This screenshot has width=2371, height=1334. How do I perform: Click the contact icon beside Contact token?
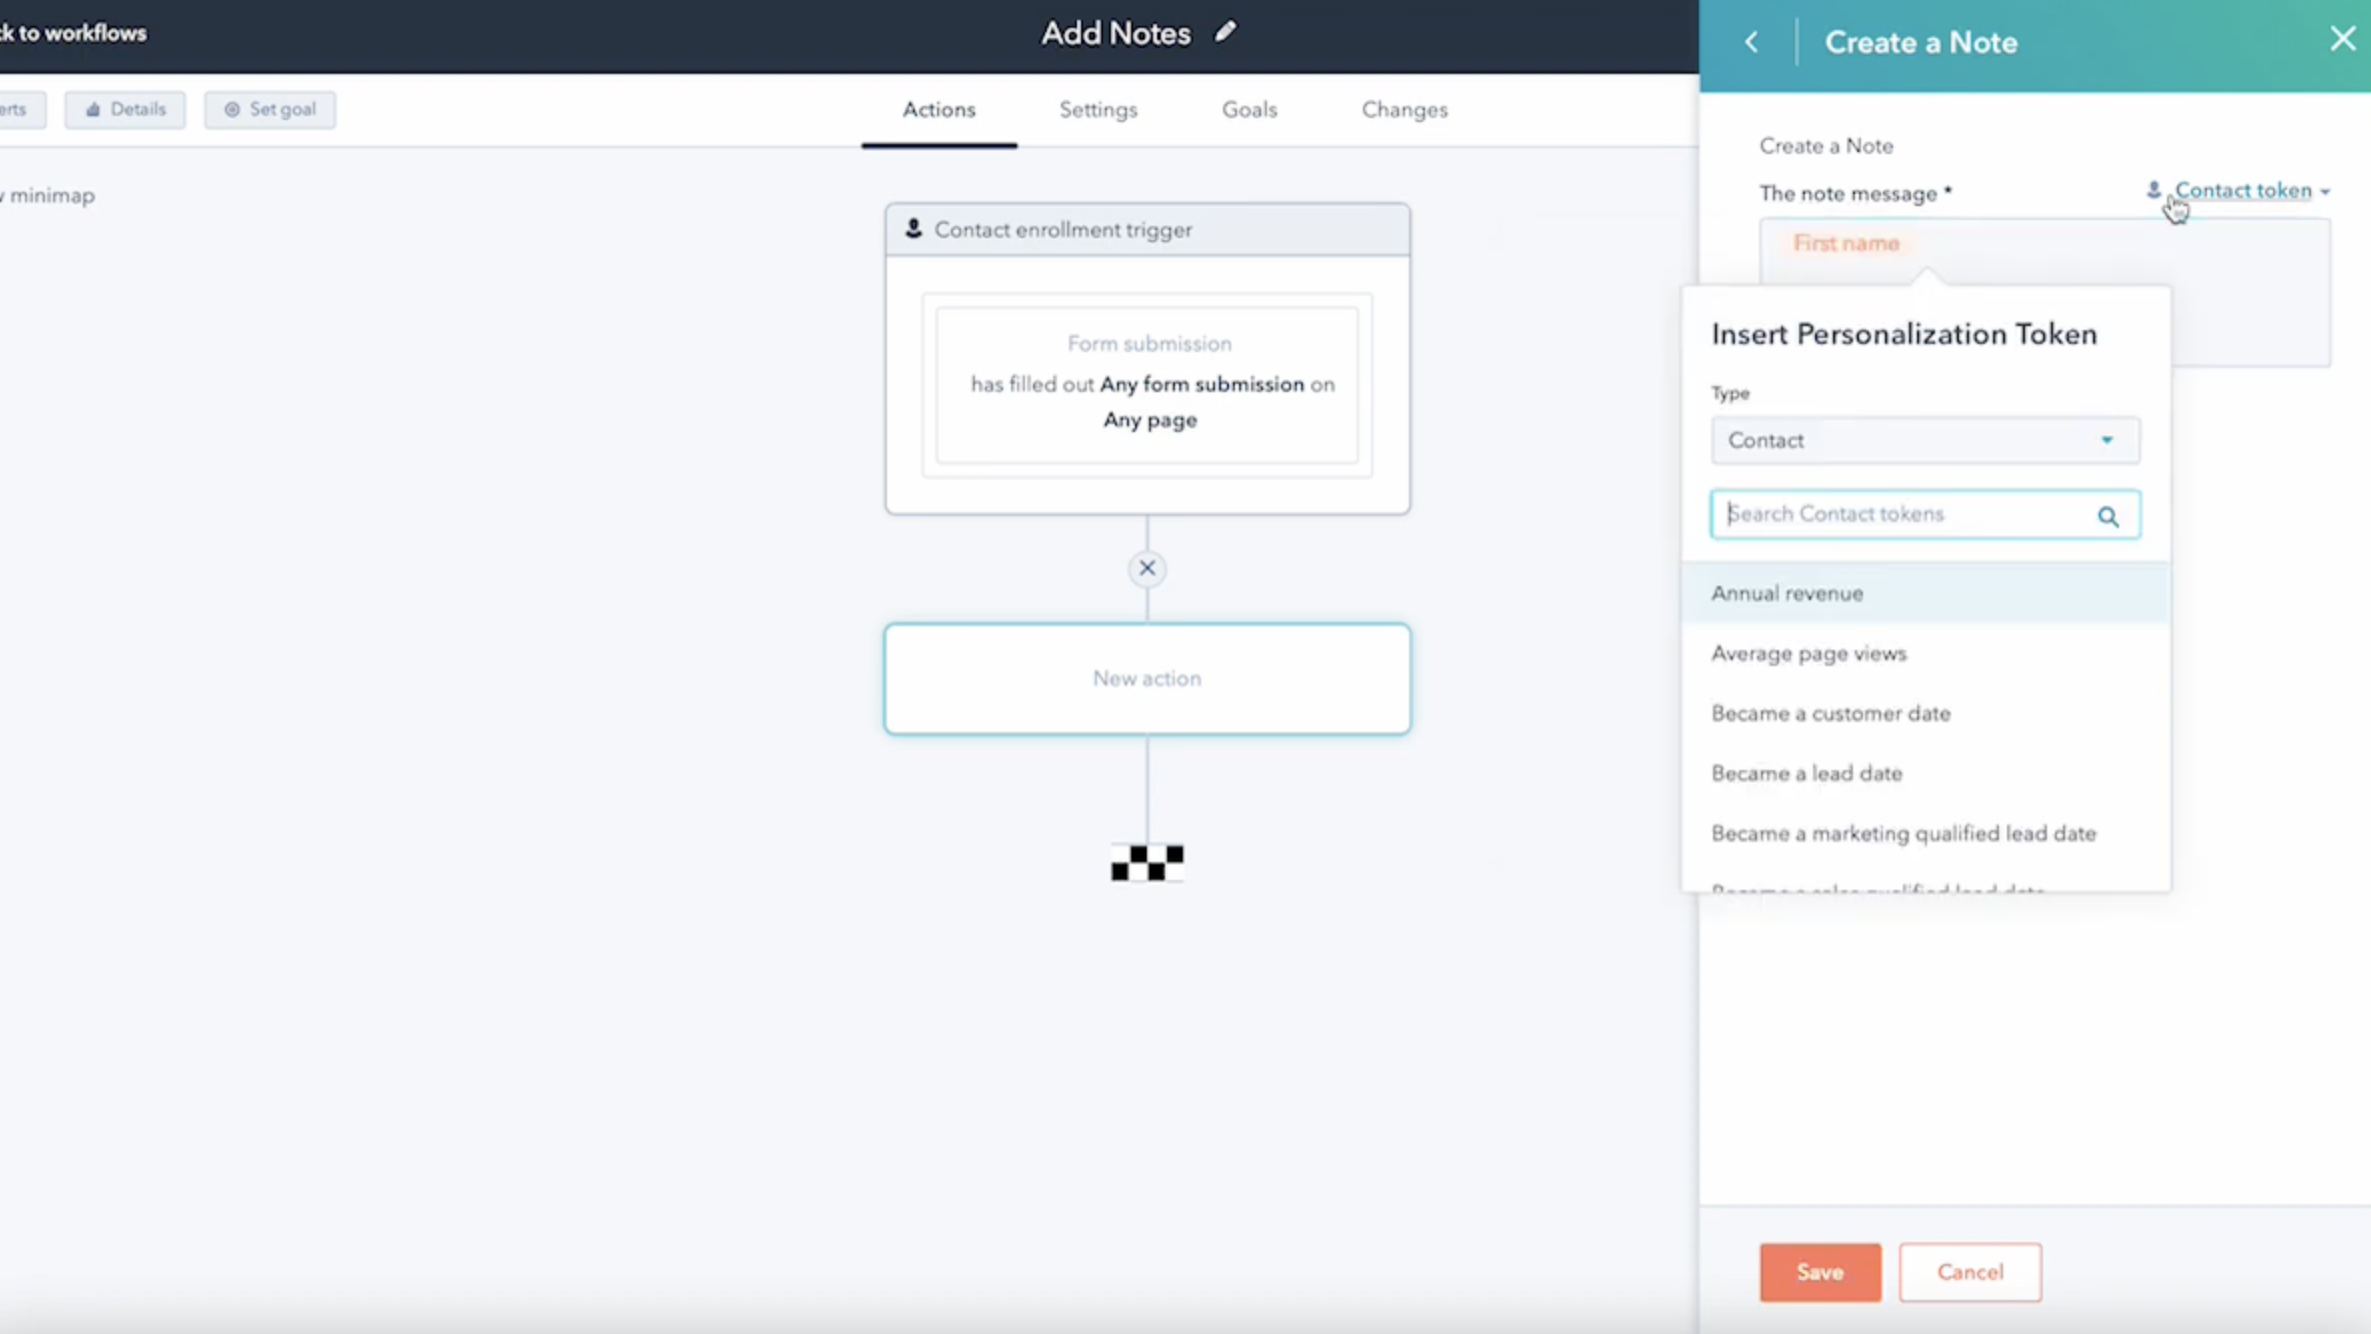coord(2153,190)
